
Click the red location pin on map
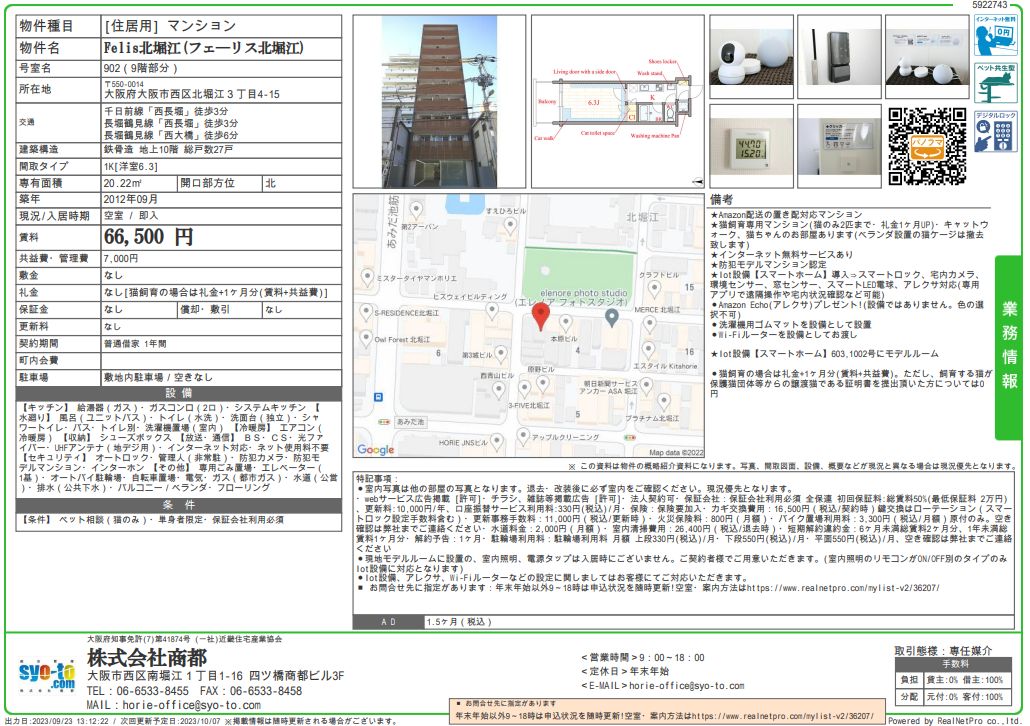point(540,316)
